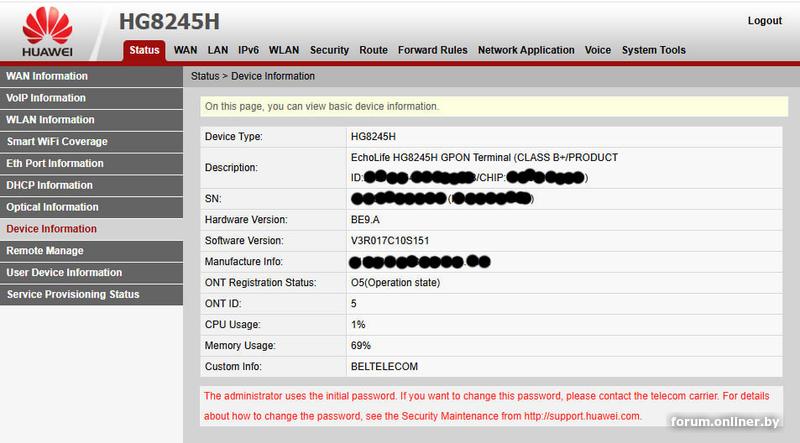Open the Optical Information page
The height and width of the screenshot is (443, 800).
(91, 207)
